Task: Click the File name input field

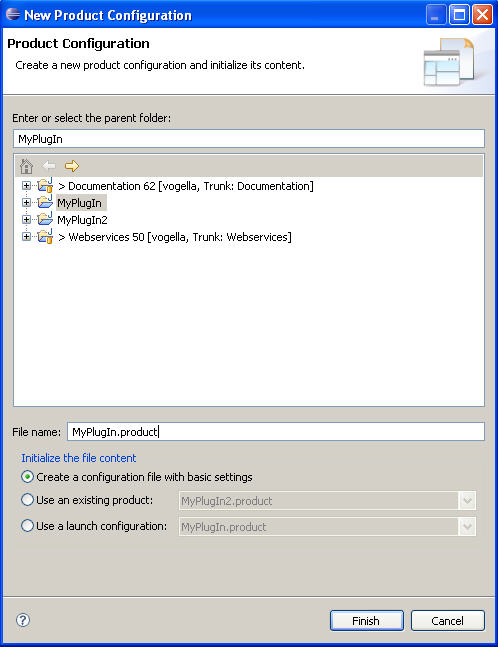Action: coord(276,432)
